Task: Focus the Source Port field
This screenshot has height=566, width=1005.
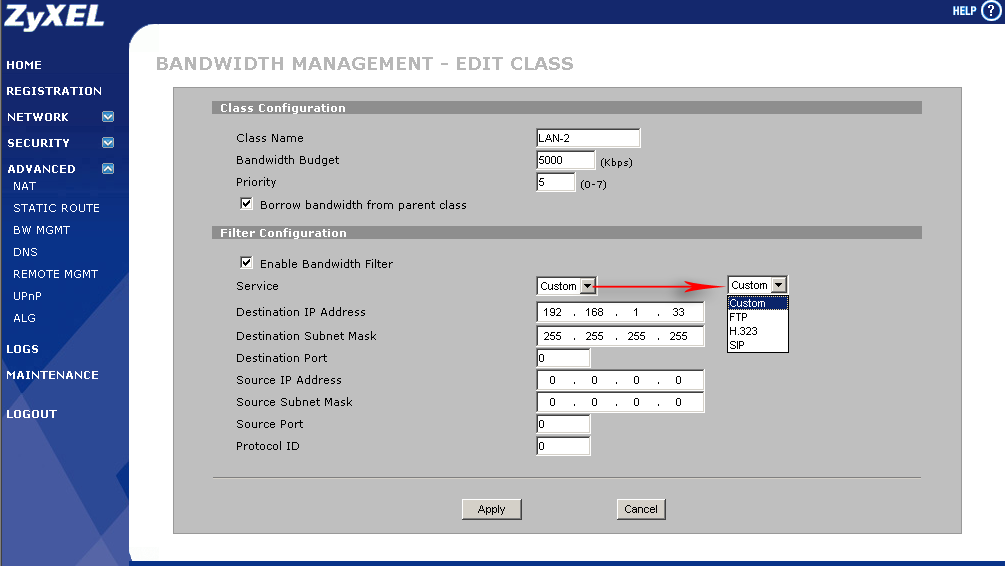Action: click(x=563, y=424)
